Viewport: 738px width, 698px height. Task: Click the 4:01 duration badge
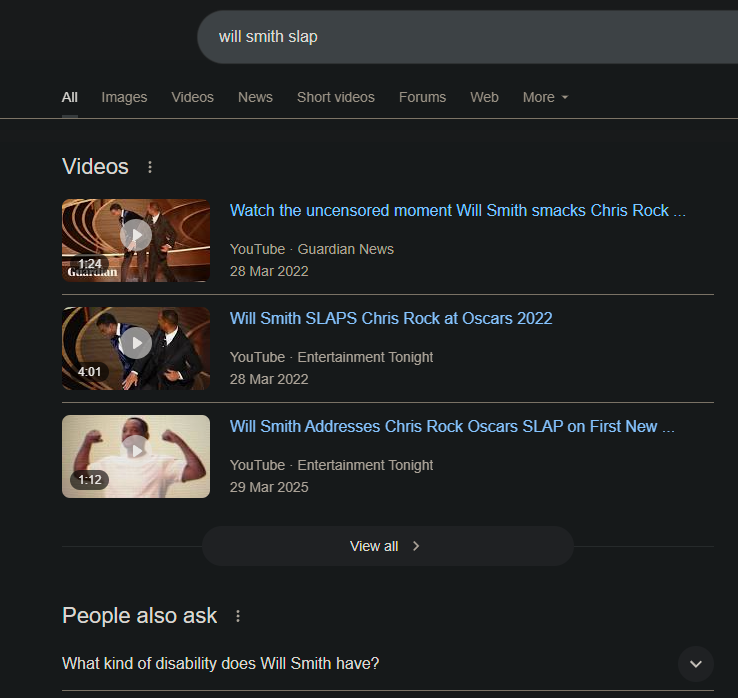pos(89,372)
